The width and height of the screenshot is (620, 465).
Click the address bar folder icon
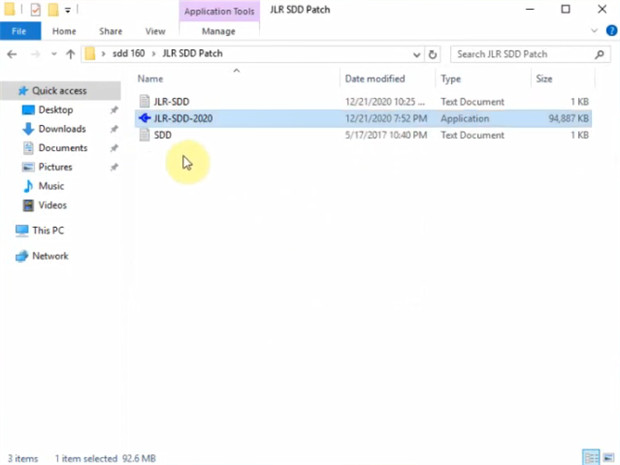click(90, 53)
